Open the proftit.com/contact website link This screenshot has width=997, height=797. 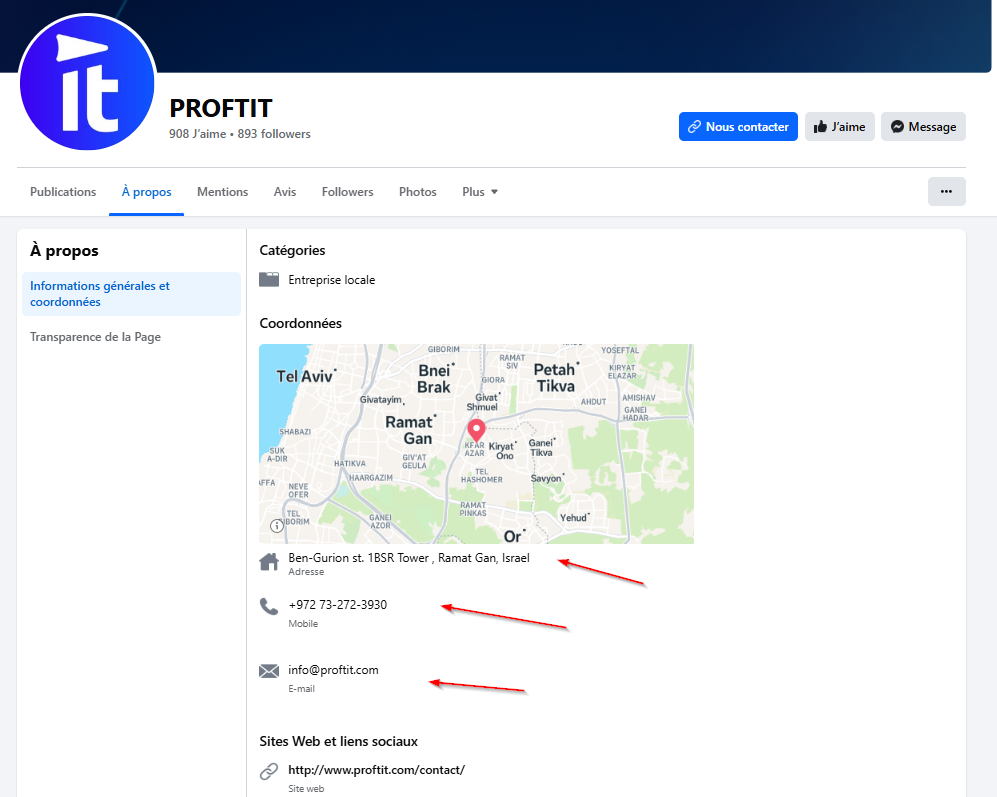(x=376, y=770)
